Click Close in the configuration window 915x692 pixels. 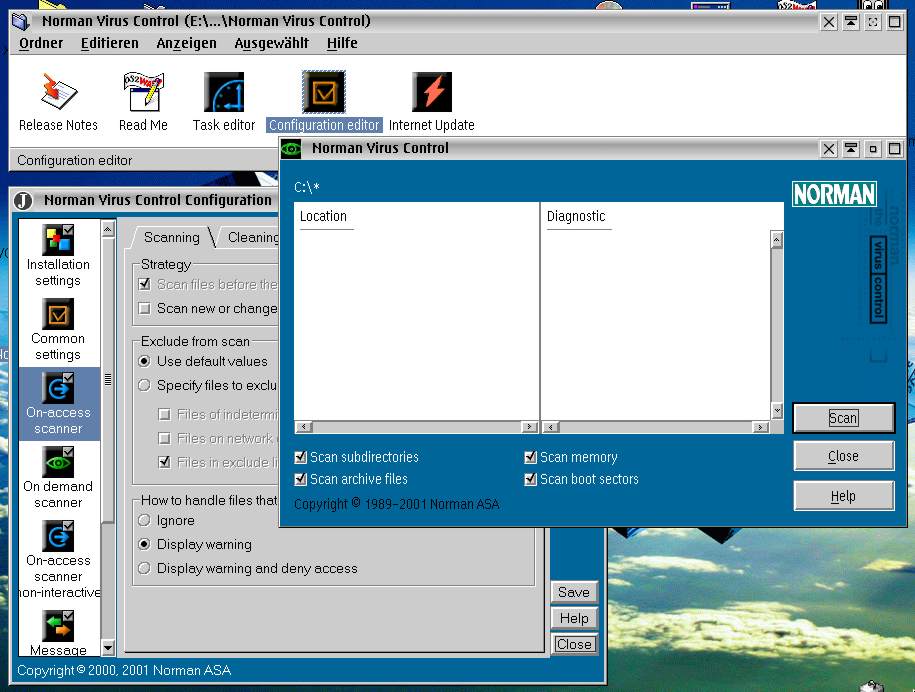click(574, 644)
